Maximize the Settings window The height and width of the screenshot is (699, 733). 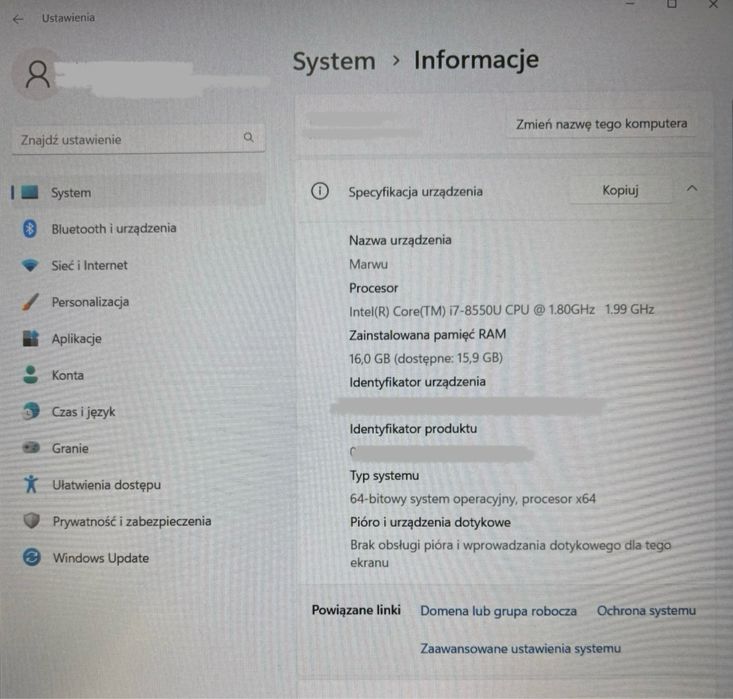point(672,4)
